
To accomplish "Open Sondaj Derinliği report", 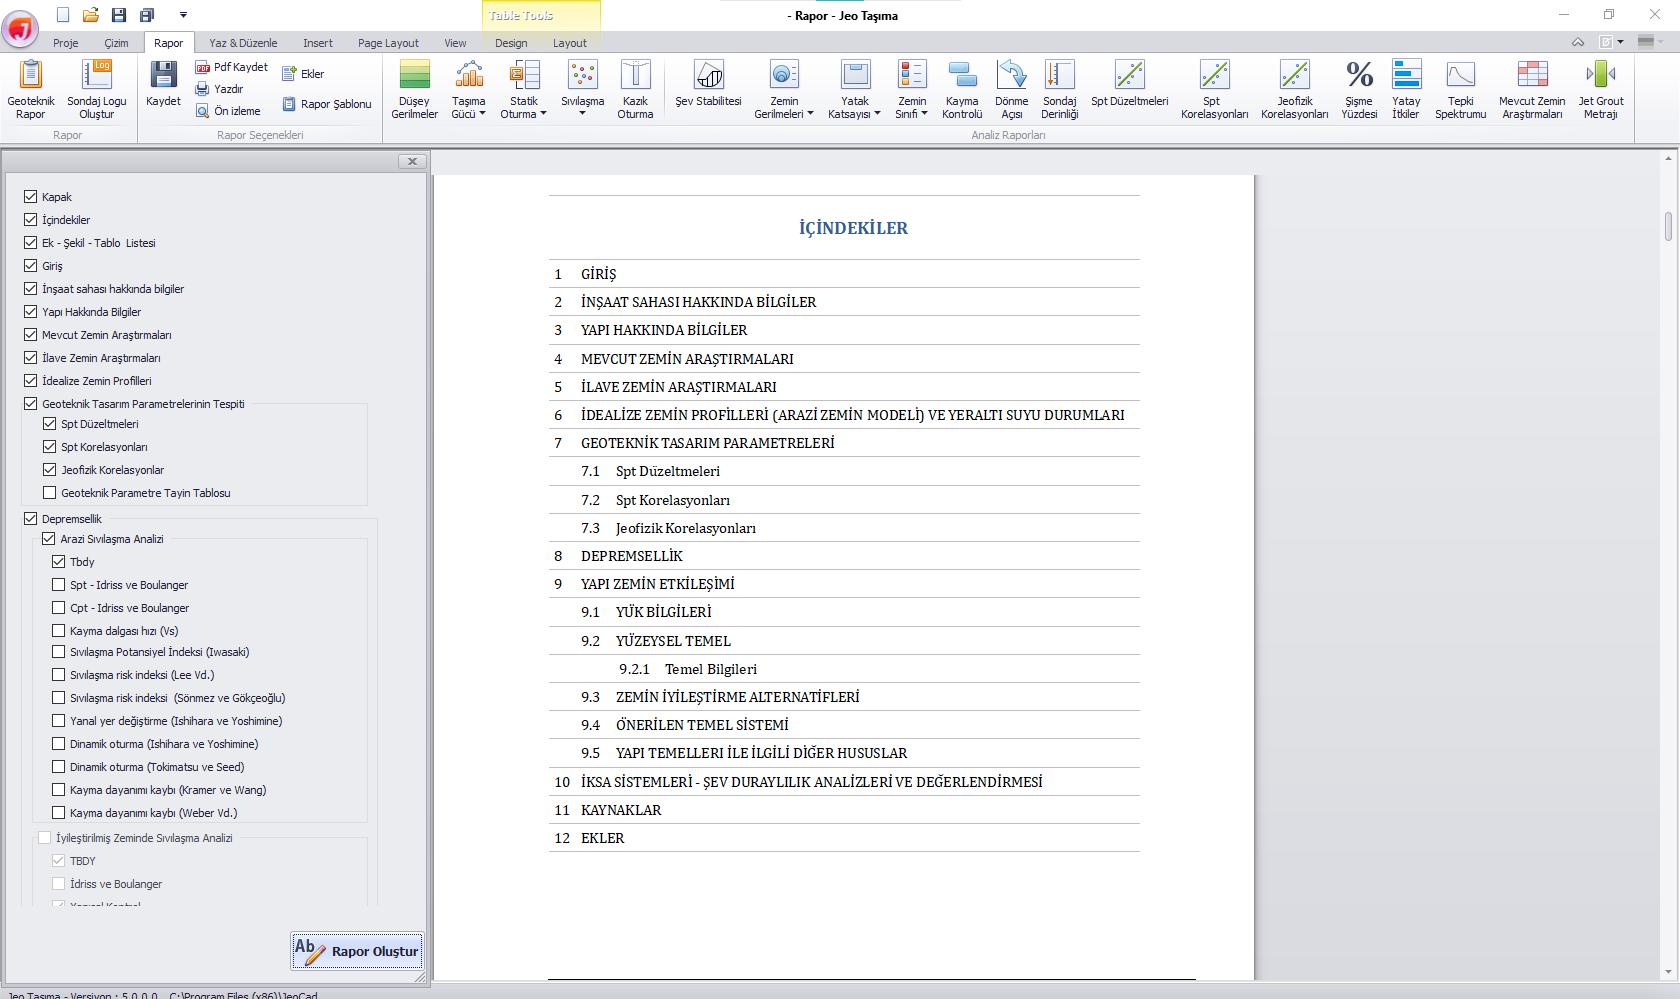I will click(1059, 89).
